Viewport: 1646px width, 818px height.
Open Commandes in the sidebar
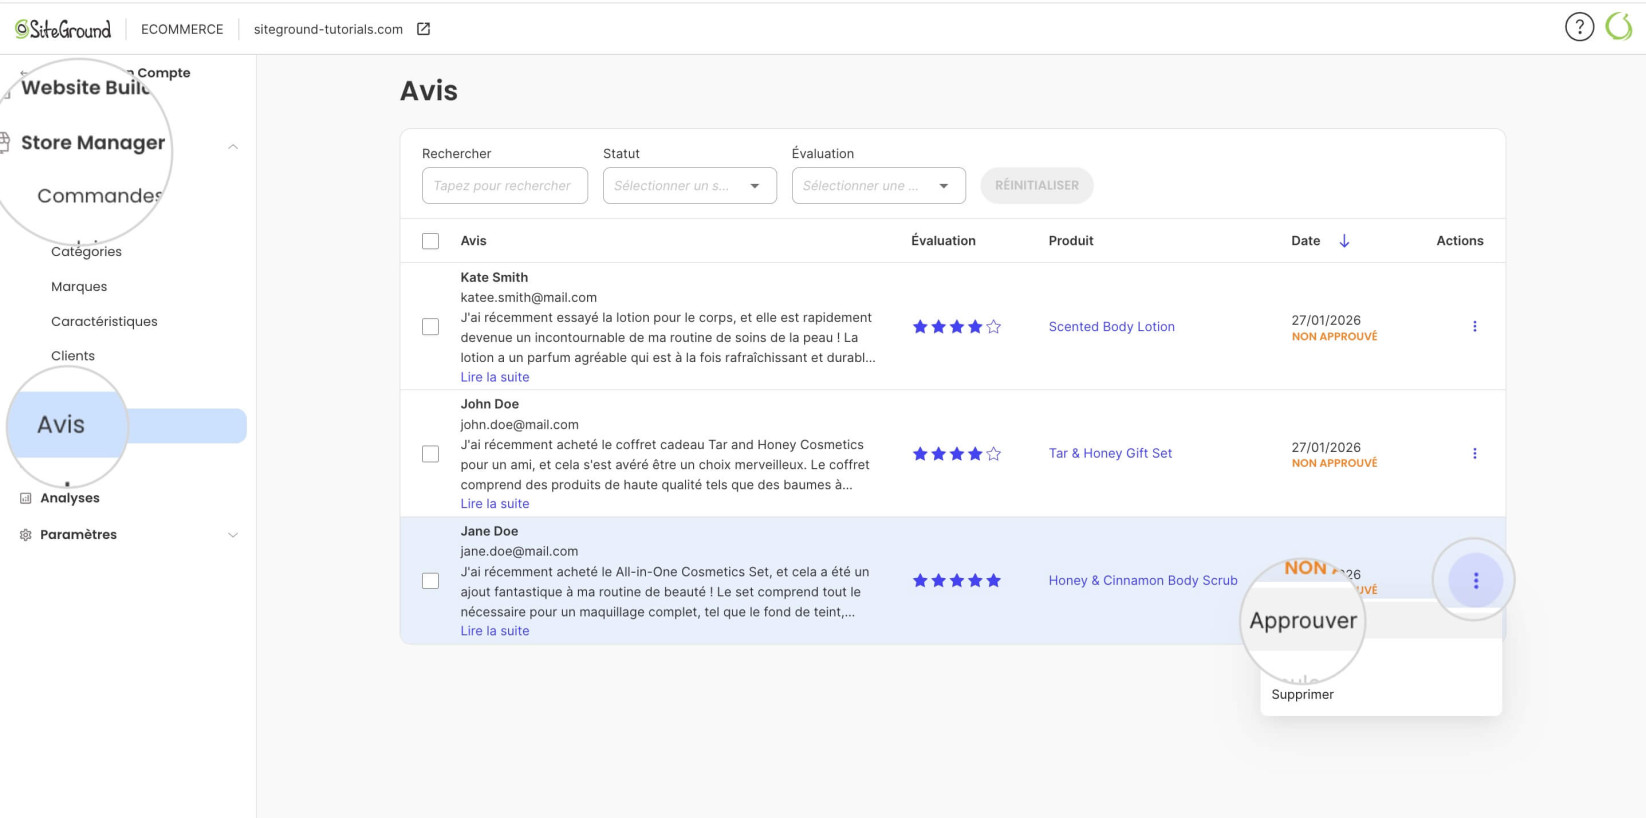coord(99,196)
